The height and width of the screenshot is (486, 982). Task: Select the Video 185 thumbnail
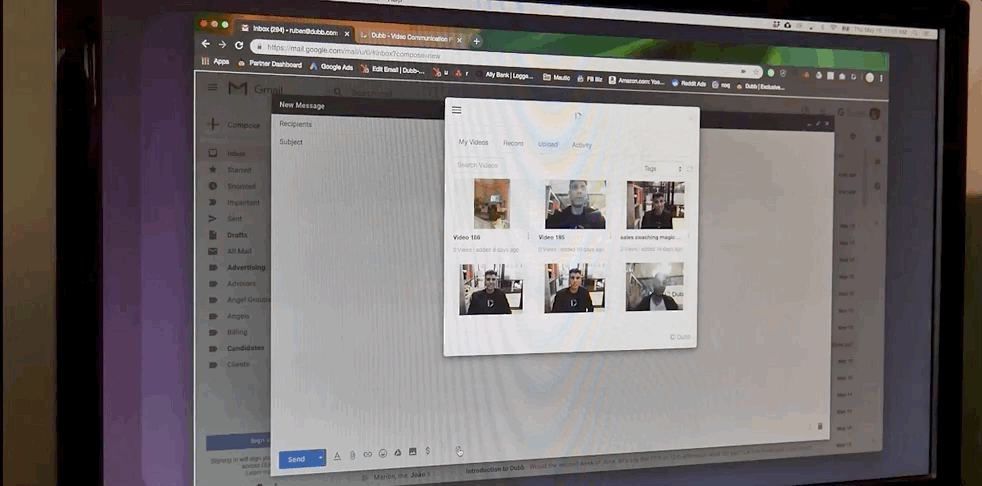576,205
